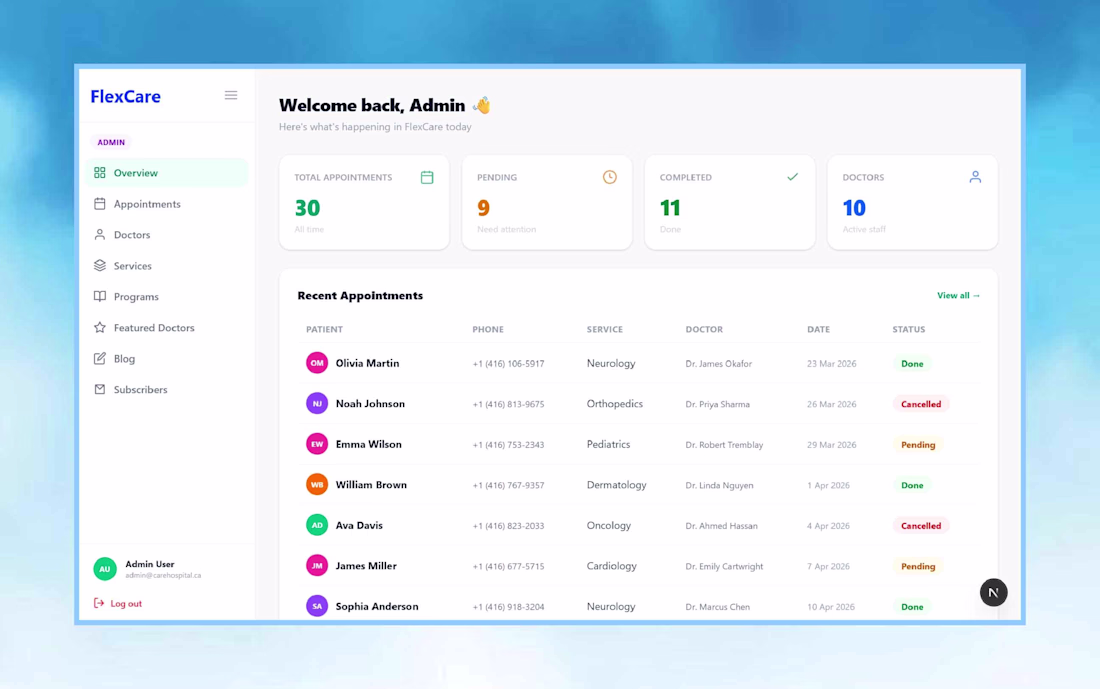Click Done status for Sophia Anderson
Image resolution: width=1100 pixels, height=689 pixels.
[x=912, y=607]
